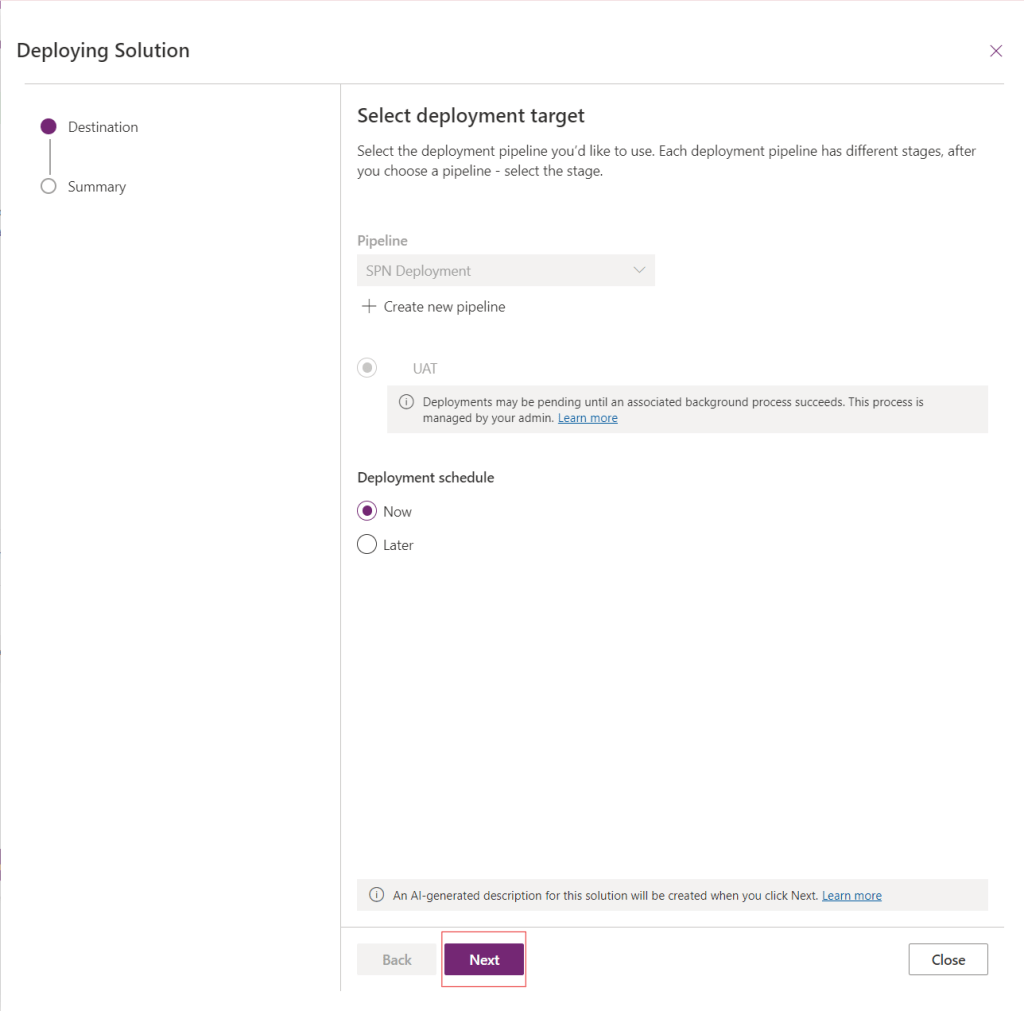Viewport: 1024px width, 1011px height.
Task: Open Learn more about admin-managed processes
Action: pyautogui.click(x=587, y=418)
